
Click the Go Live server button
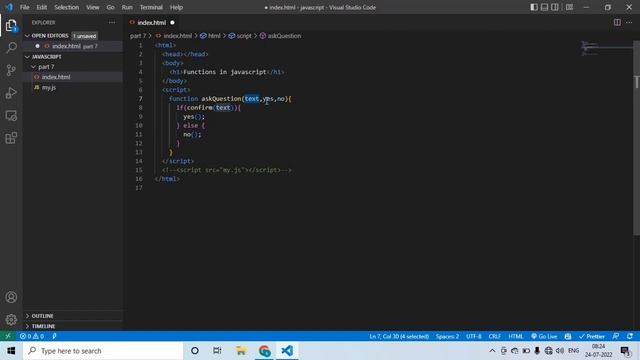click(x=544, y=336)
